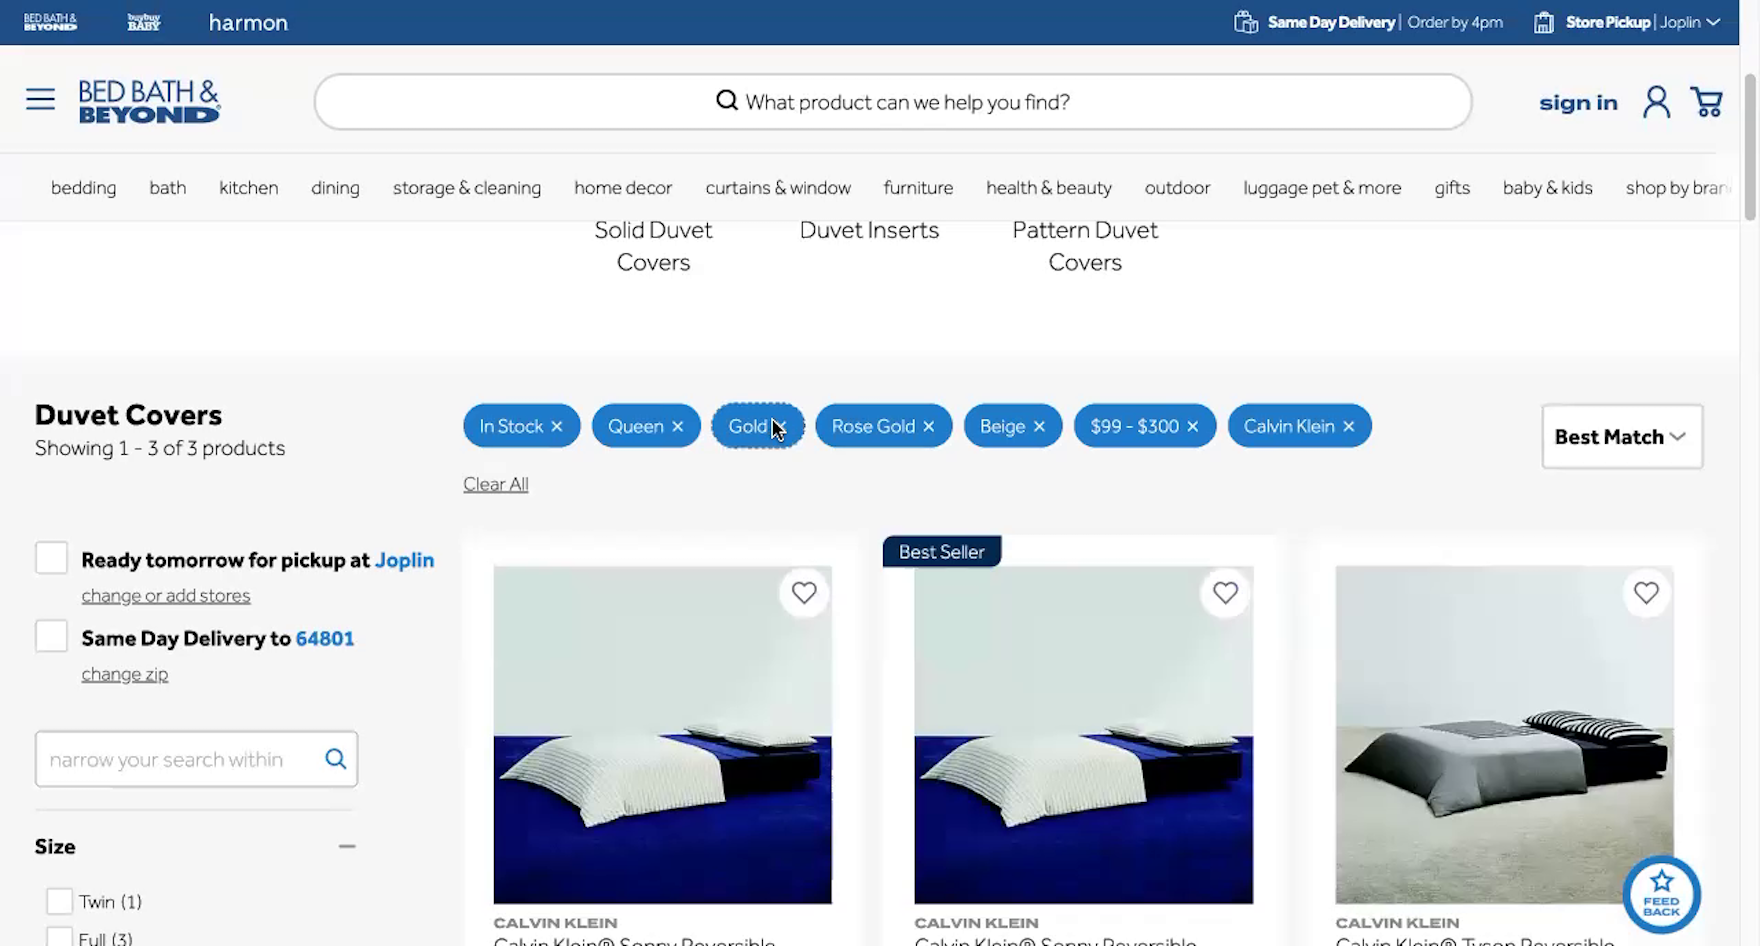1760x946 pixels.
Task: Click the Same Day Delivery icon
Action: [x=1246, y=22]
